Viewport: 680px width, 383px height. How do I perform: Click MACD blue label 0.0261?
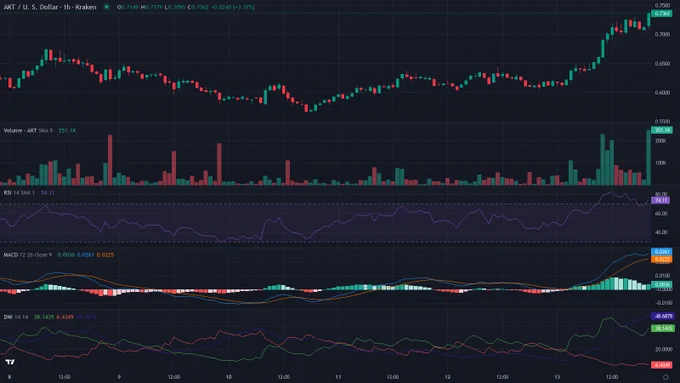click(662, 252)
